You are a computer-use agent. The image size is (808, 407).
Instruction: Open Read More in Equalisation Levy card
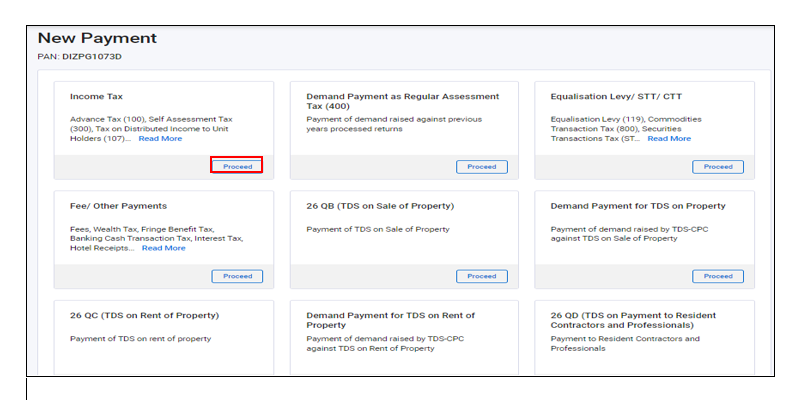point(669,139)
